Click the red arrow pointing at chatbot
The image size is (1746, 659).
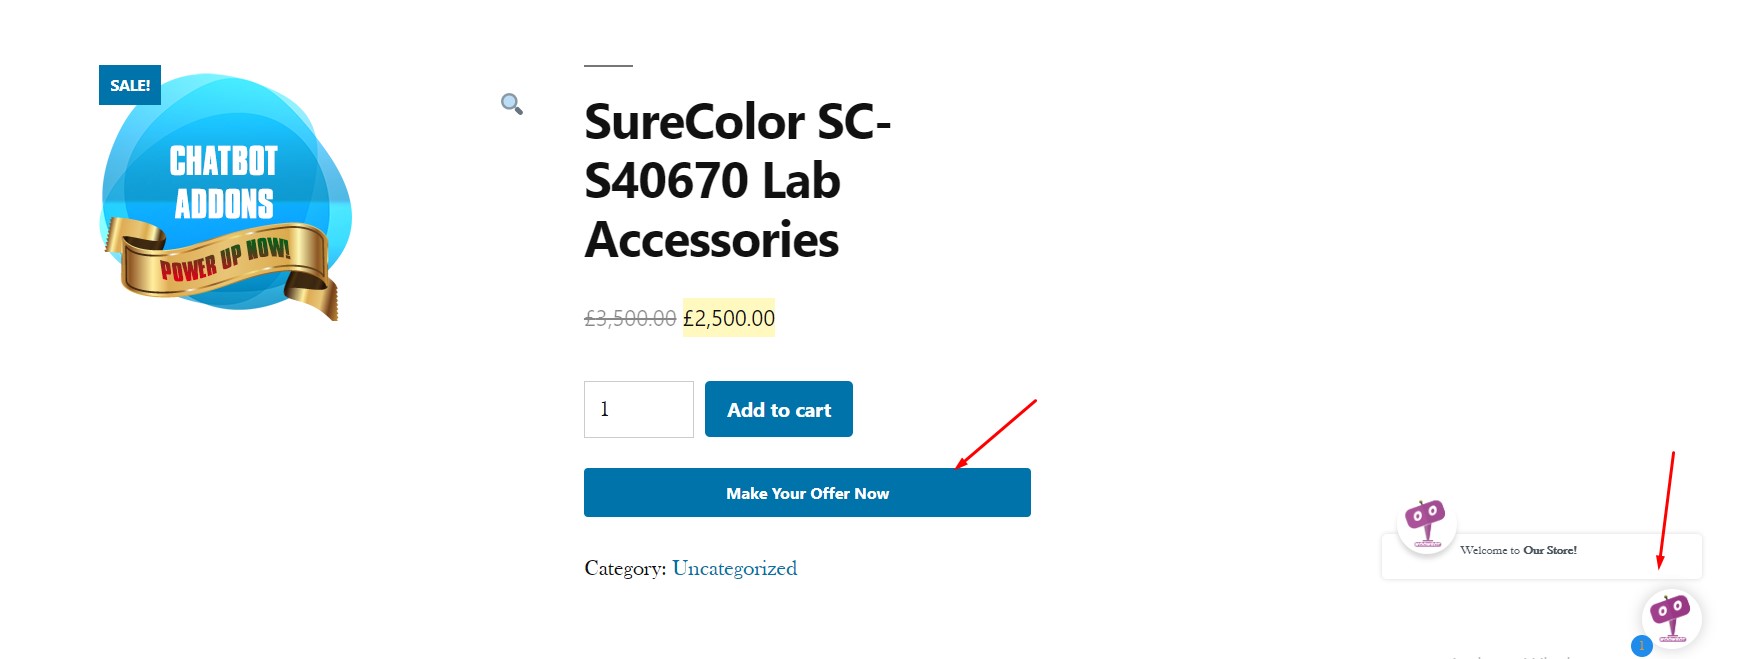pos(1666,510)
